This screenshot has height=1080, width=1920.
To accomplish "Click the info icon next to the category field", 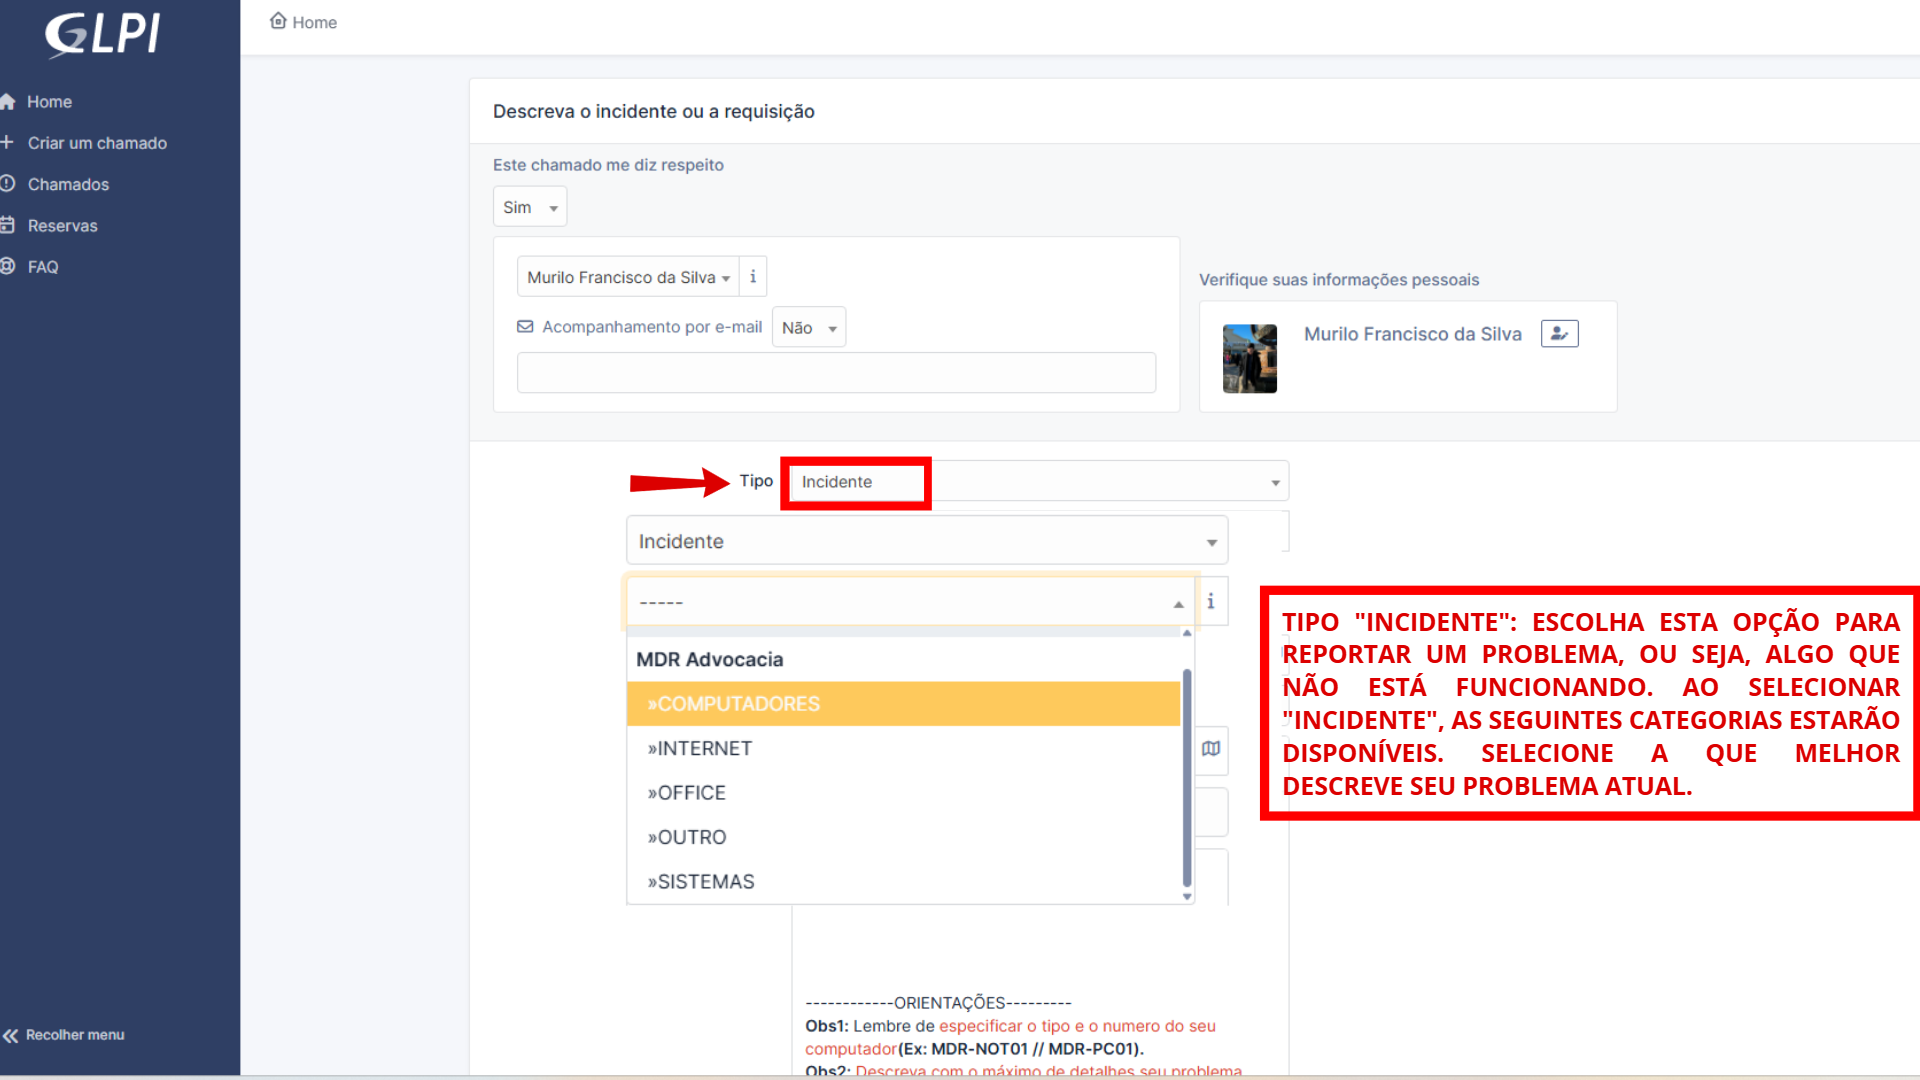I will pos(1210,601).
